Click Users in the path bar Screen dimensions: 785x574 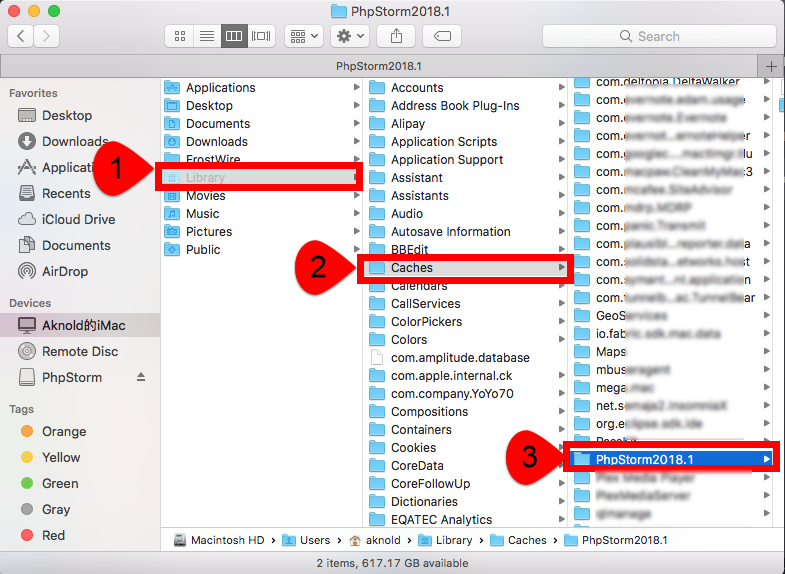click(x=314, y=540)
